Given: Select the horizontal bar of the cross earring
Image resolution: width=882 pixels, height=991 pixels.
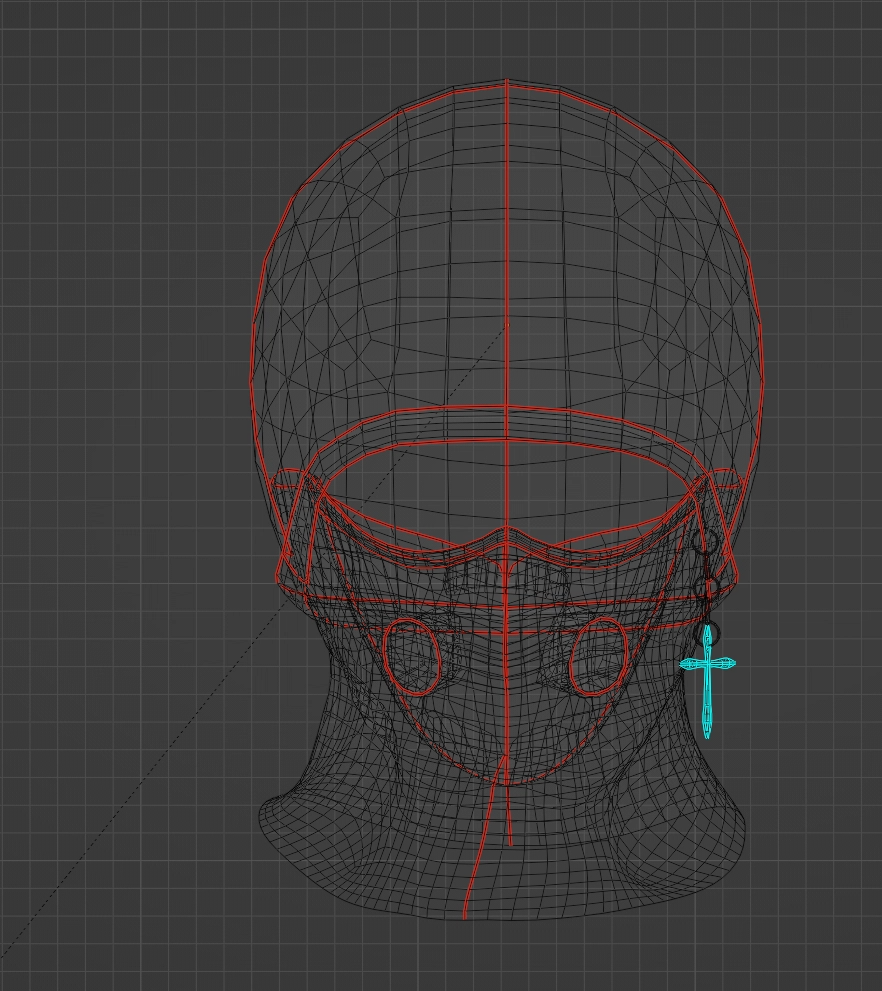Looking at the screenshot, I should (690, 662).
